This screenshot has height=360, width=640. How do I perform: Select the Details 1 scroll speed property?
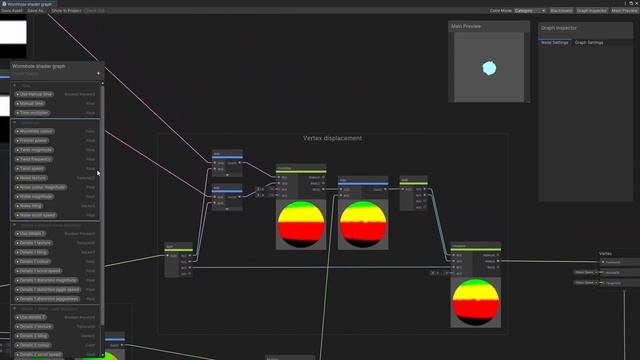(x=38, y=271)
